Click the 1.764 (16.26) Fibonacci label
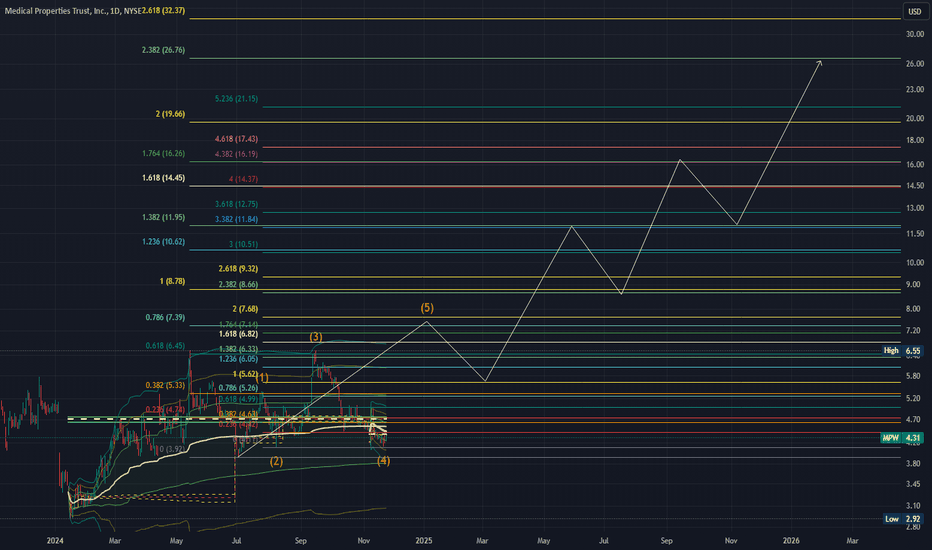 coord(163,153)
